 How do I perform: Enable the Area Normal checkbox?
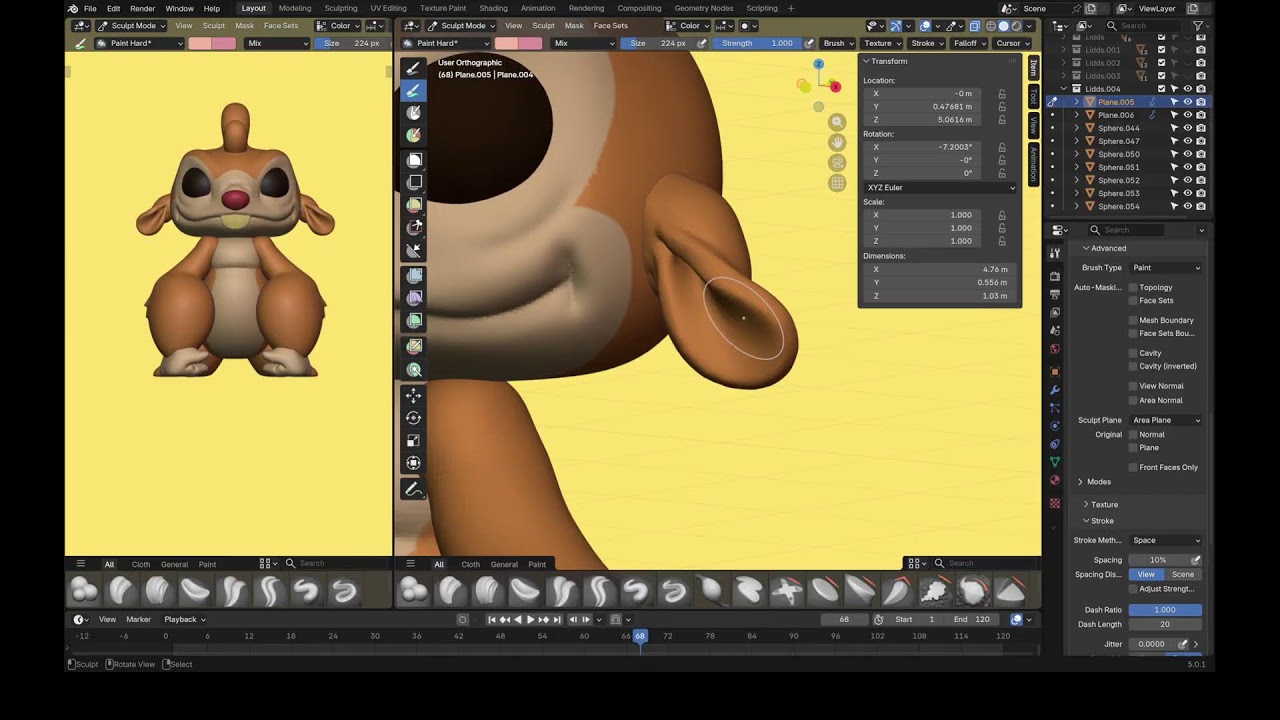tap(1133, 400)
